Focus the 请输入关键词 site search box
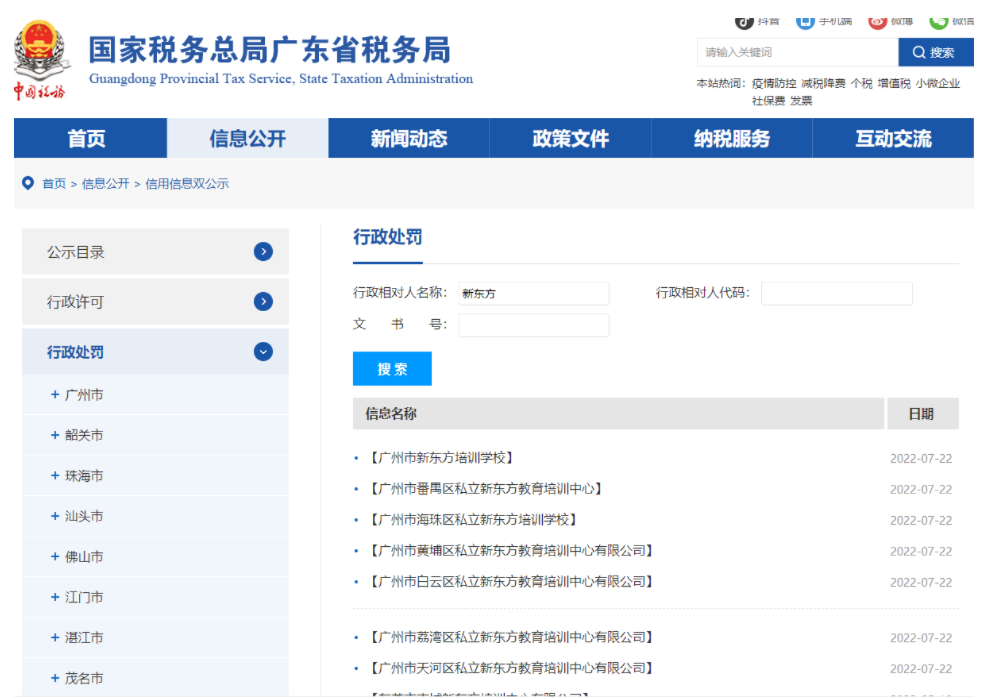Image resolution: width=996 pixels, height=699 pixels. tap(797, 52)
